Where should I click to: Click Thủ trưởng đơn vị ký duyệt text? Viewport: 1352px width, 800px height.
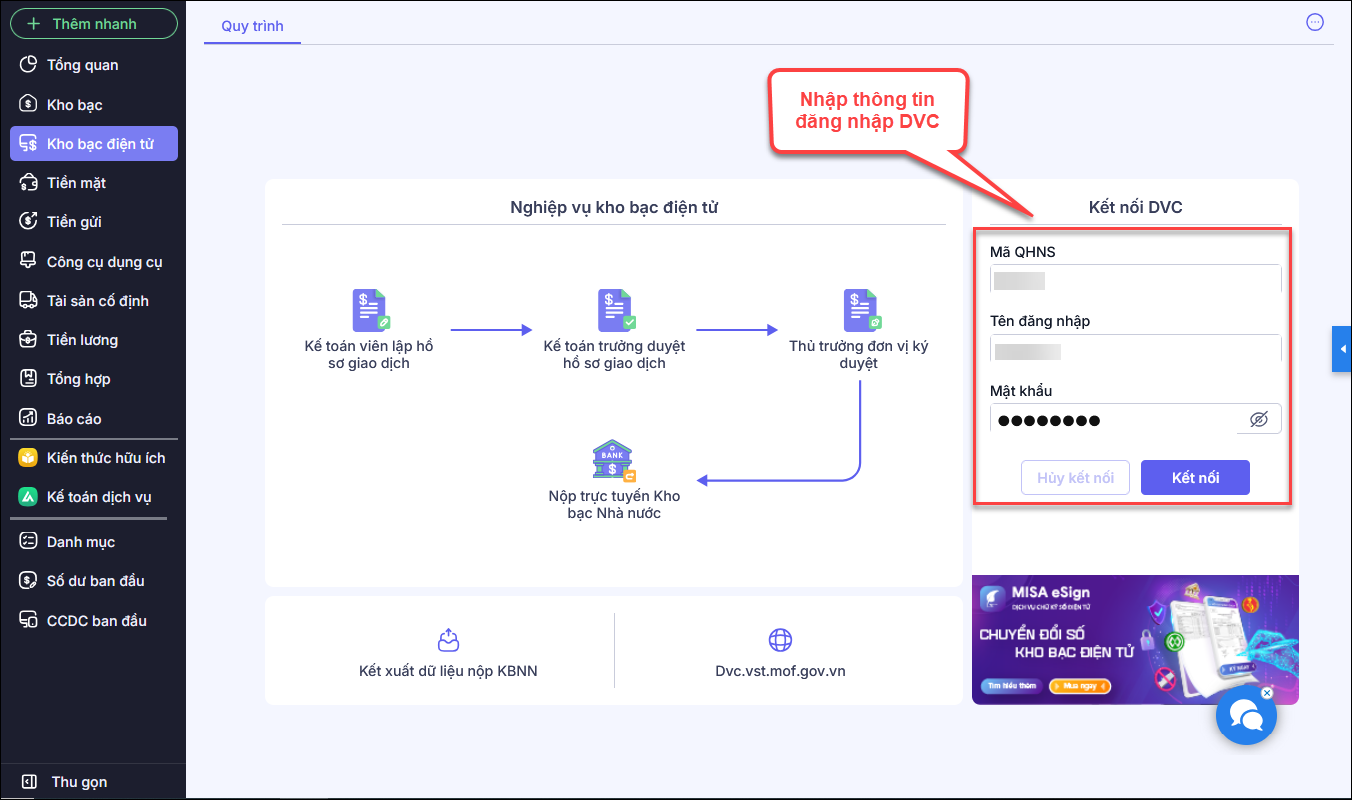[x=859, y=355]
